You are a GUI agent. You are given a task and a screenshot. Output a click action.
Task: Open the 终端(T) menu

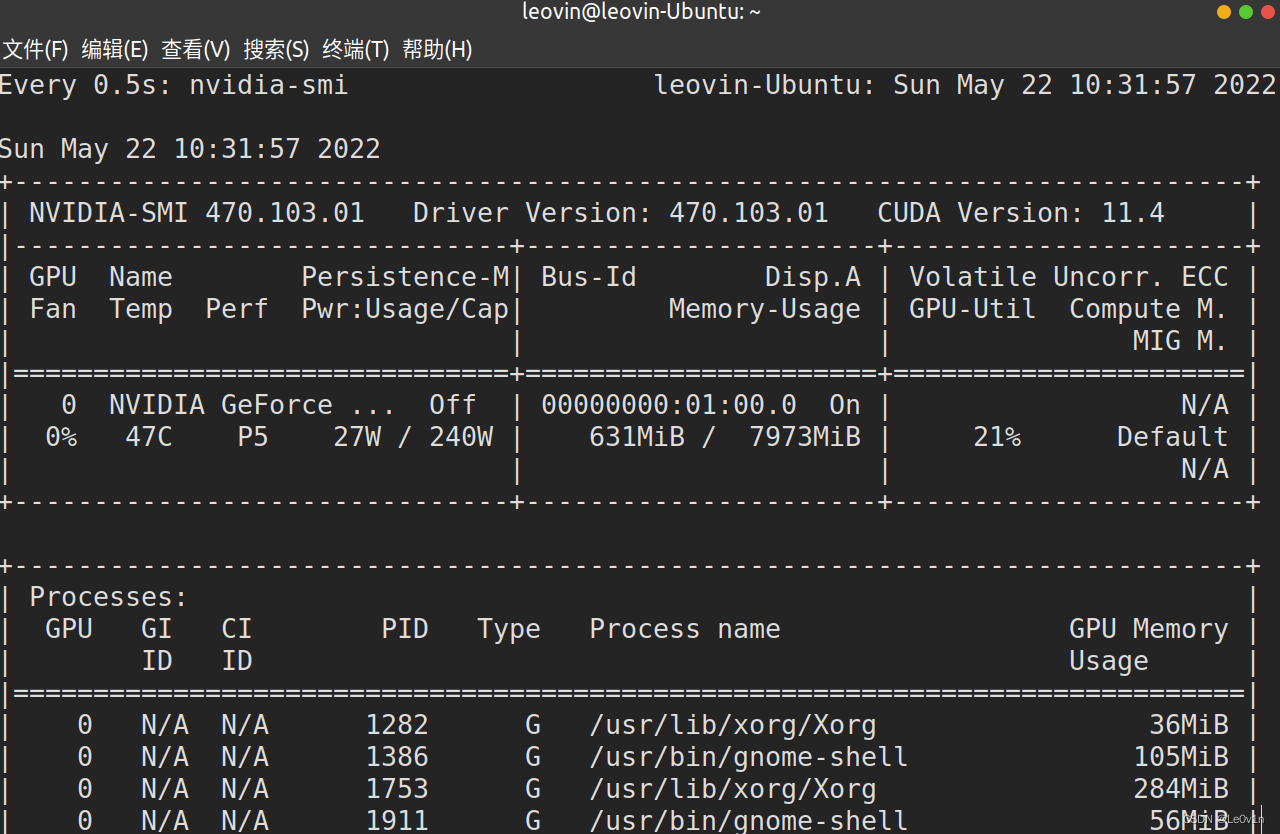click(356, 49)
